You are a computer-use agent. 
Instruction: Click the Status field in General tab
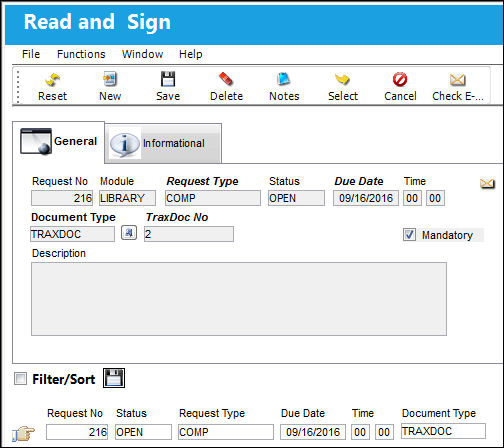(296, 198)
